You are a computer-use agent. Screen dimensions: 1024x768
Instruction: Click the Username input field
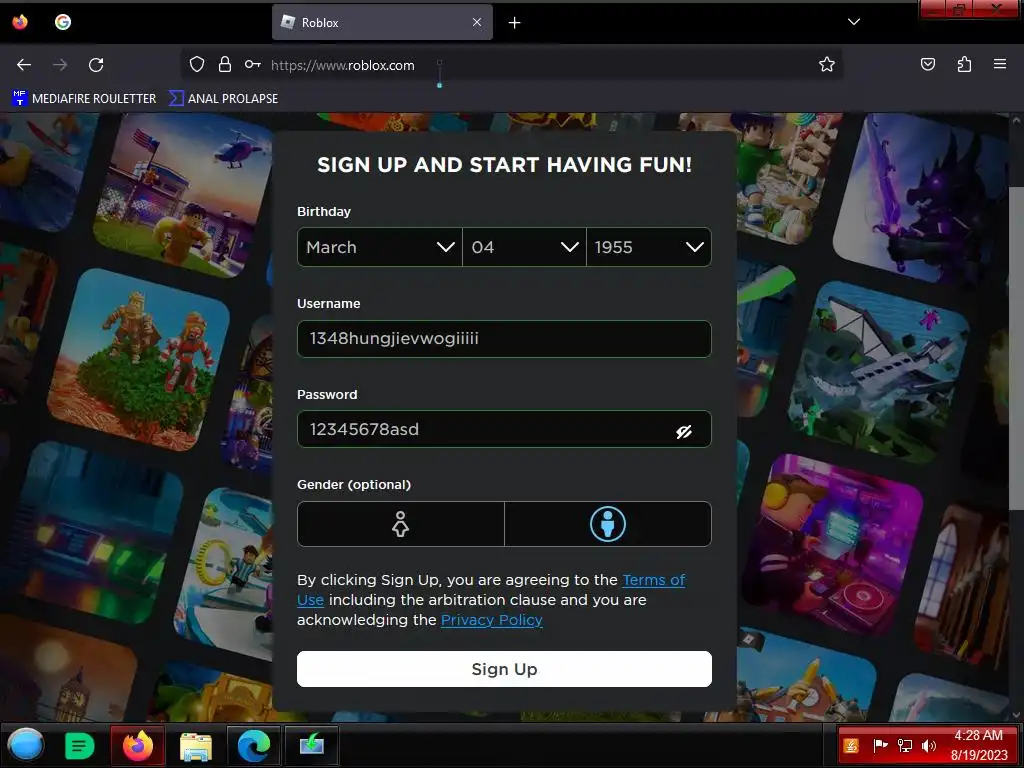point(504,339)
